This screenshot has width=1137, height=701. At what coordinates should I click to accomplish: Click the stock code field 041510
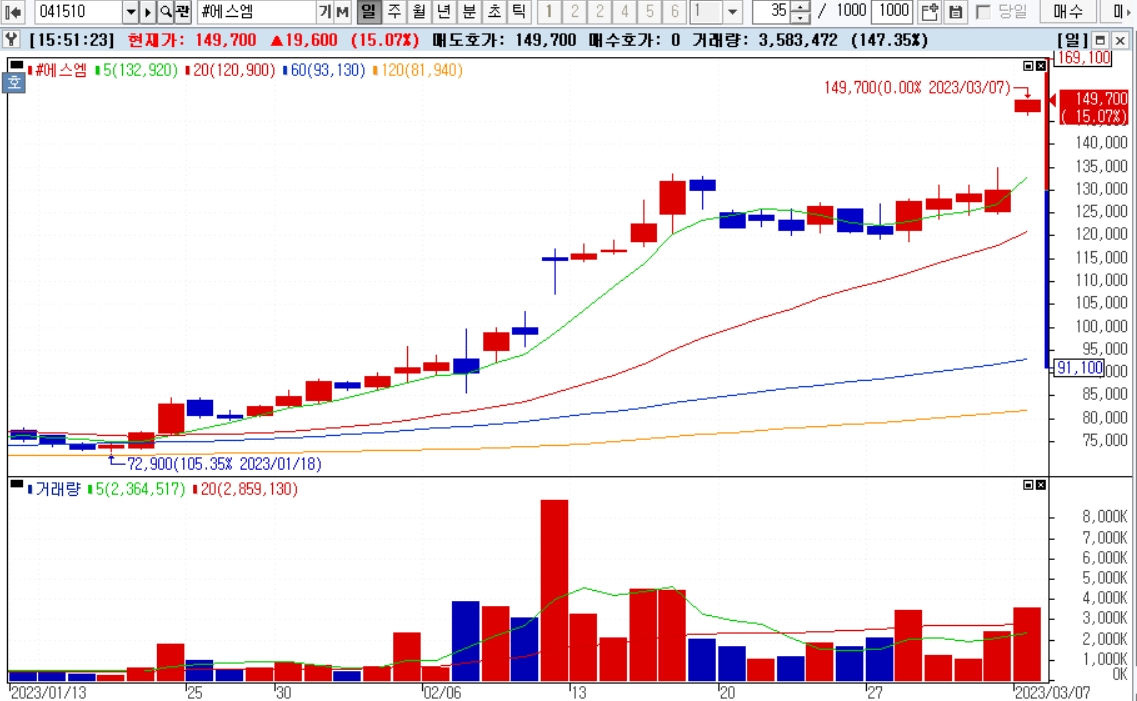[78, 12]
